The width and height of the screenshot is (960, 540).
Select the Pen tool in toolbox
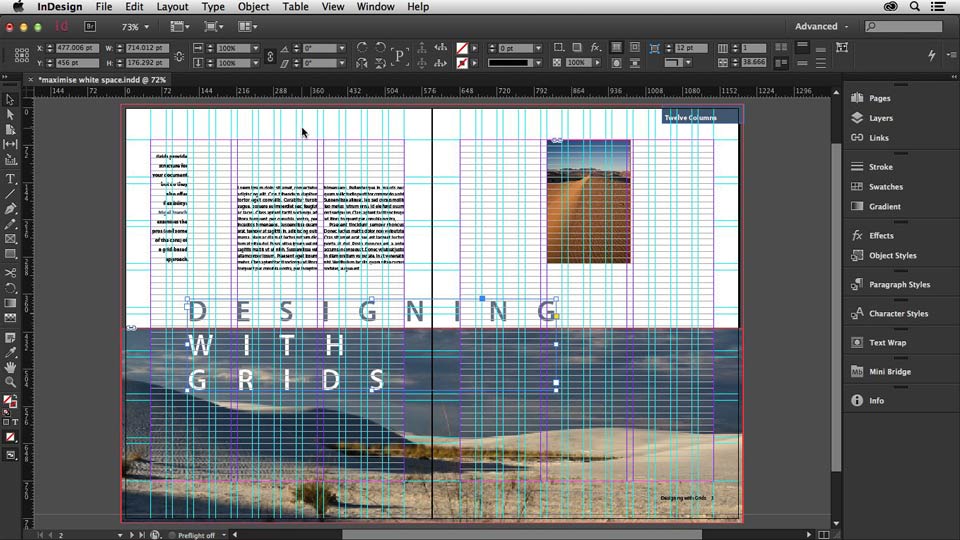point(10,209)
